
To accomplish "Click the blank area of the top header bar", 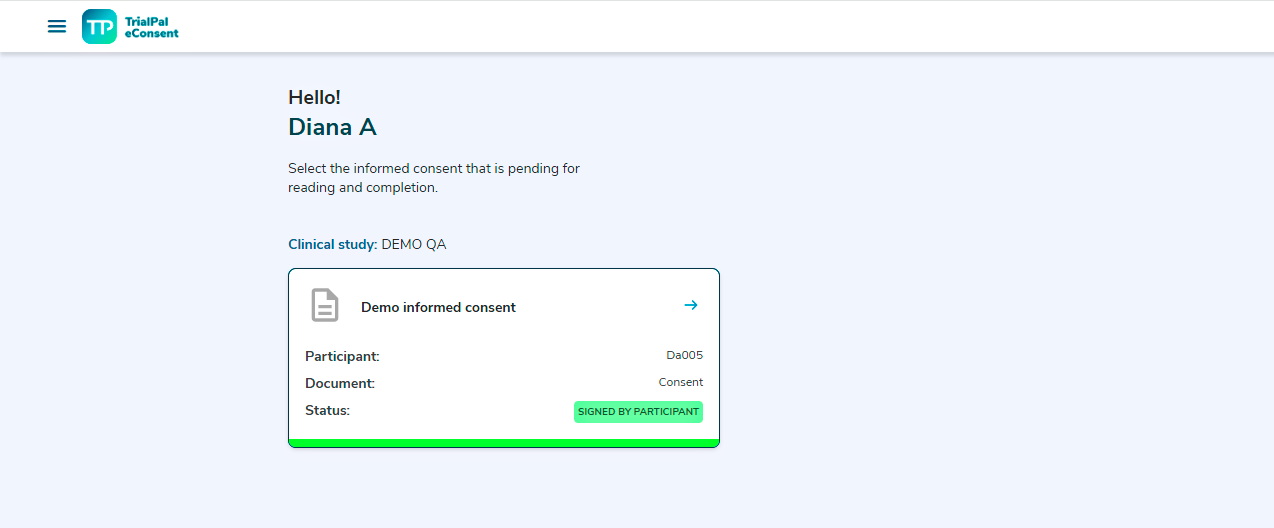I will tap(700, 26).
